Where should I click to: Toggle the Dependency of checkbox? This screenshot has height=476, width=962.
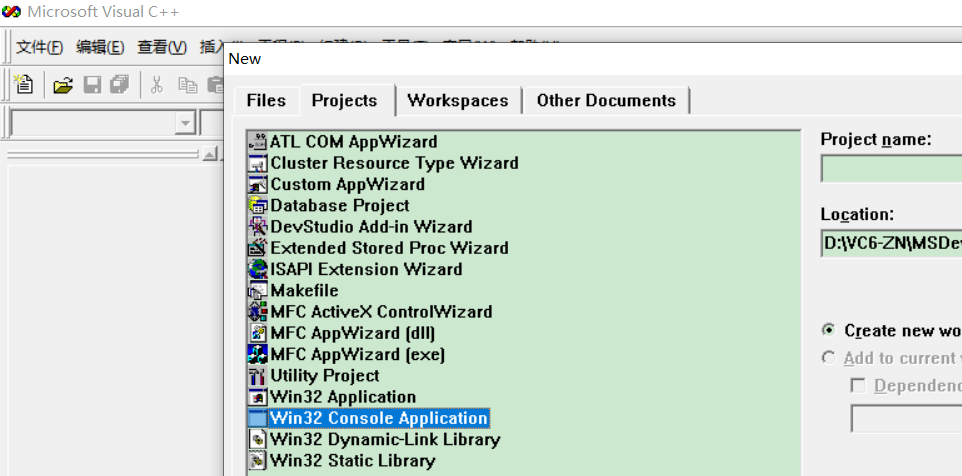pyautogui.click(x=858, y=386)
